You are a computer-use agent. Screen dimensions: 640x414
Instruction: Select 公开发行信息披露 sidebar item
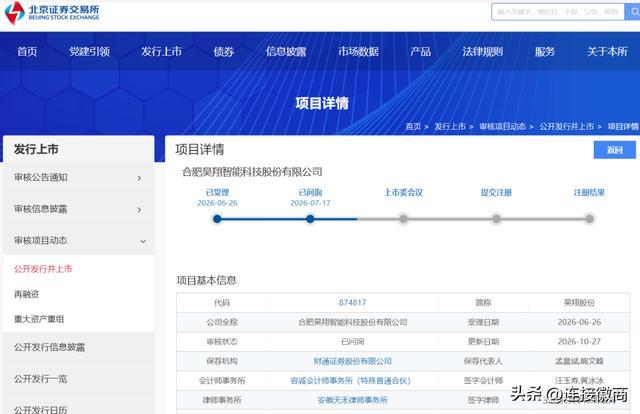coord(78,347)
